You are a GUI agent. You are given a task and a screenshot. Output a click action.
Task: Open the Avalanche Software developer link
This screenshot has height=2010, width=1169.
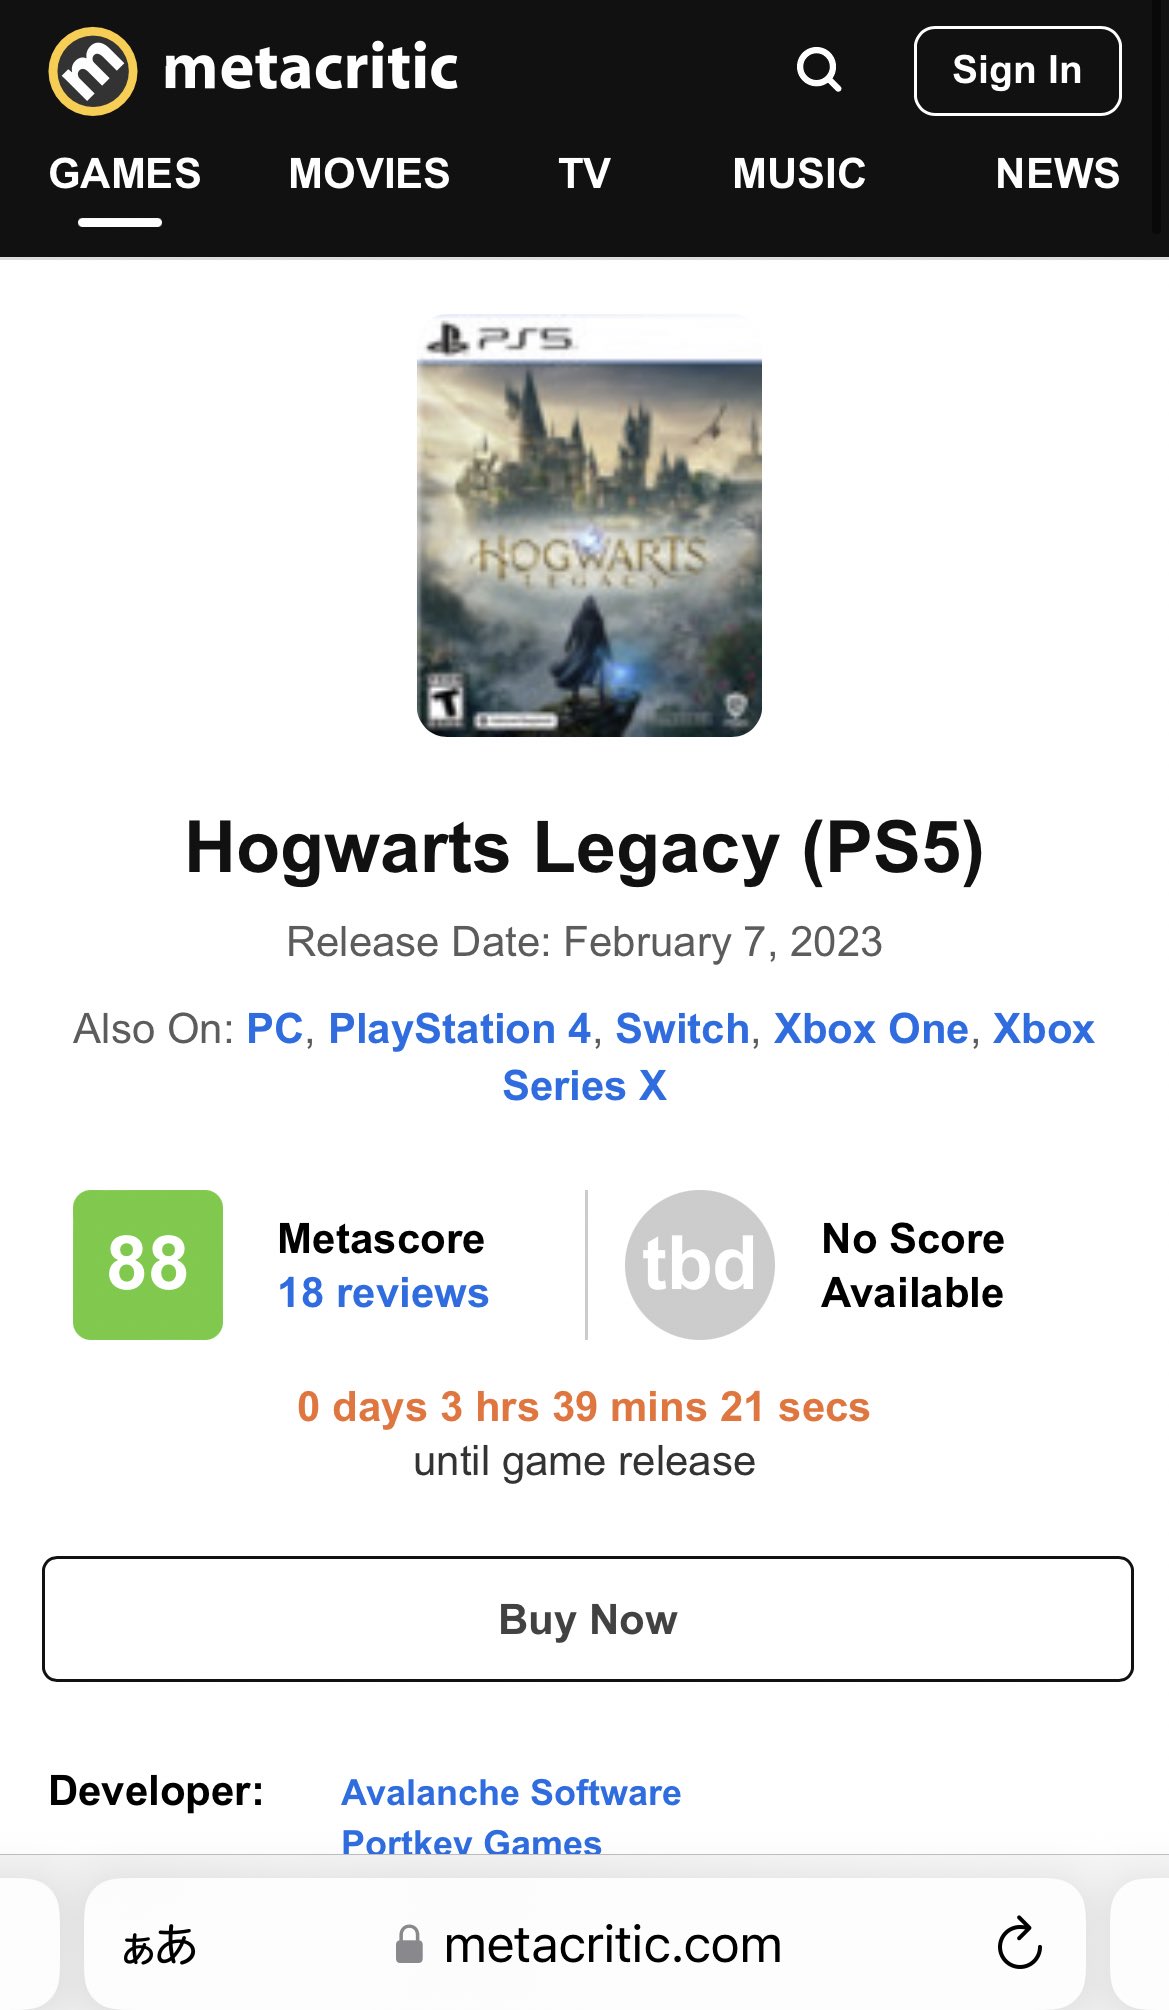(x=511, y=1792)
